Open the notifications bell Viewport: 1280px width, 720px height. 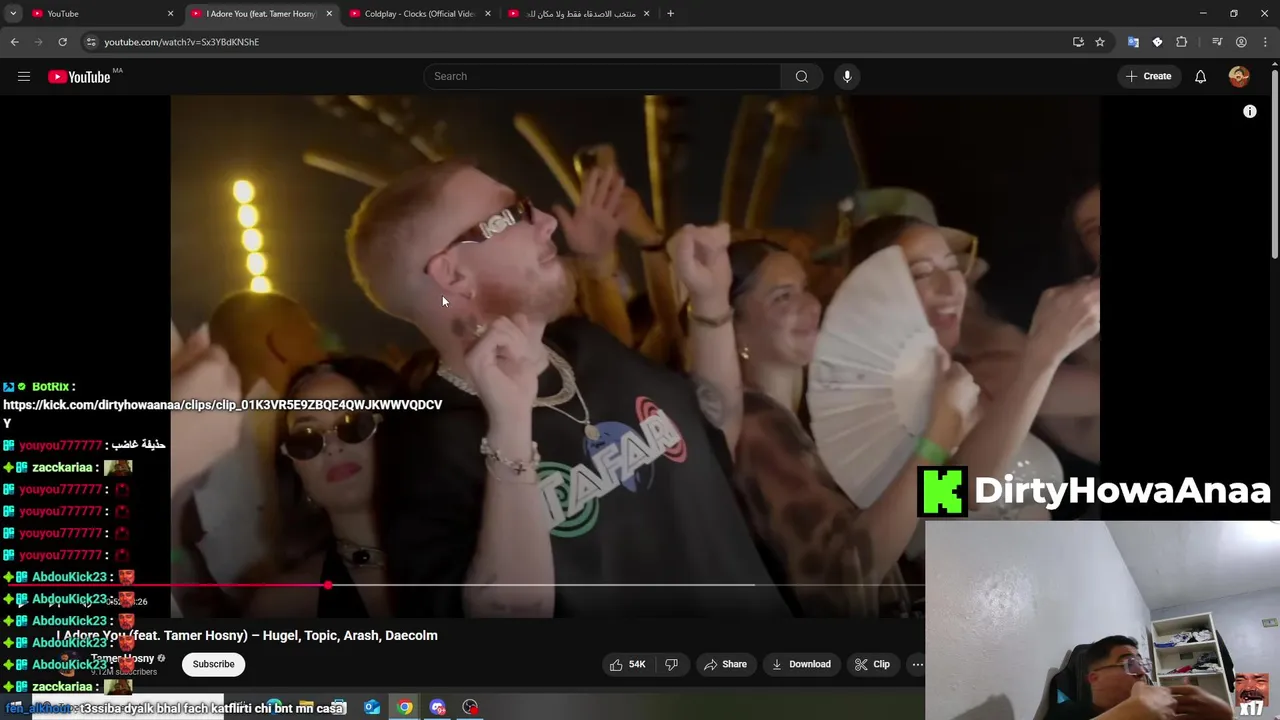click(x=1200, y=76)
